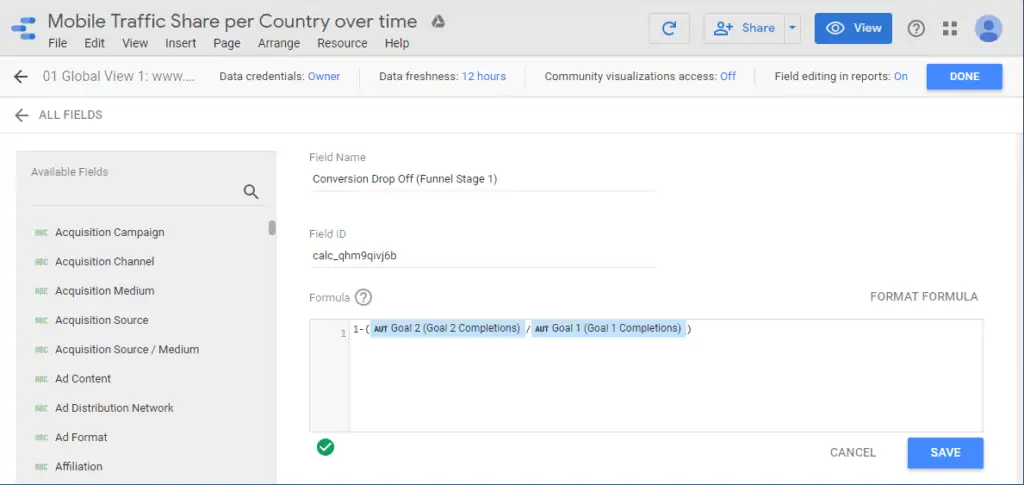The image size is (1024, 485).
Task: Open the File menu
Action: [57, 43]
